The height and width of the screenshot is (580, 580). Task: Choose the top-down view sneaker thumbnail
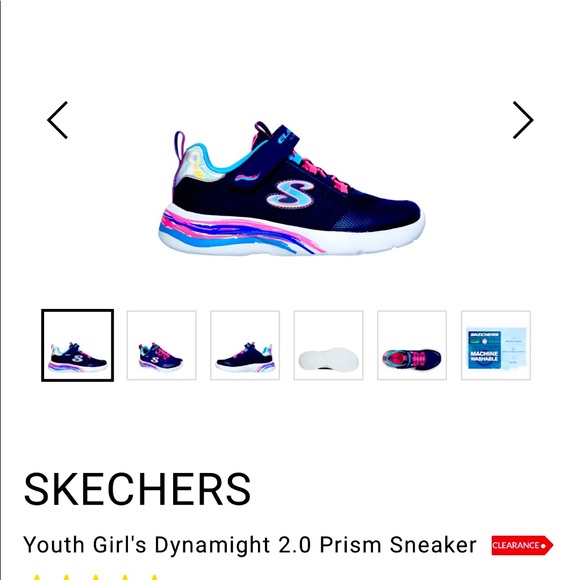412,345
